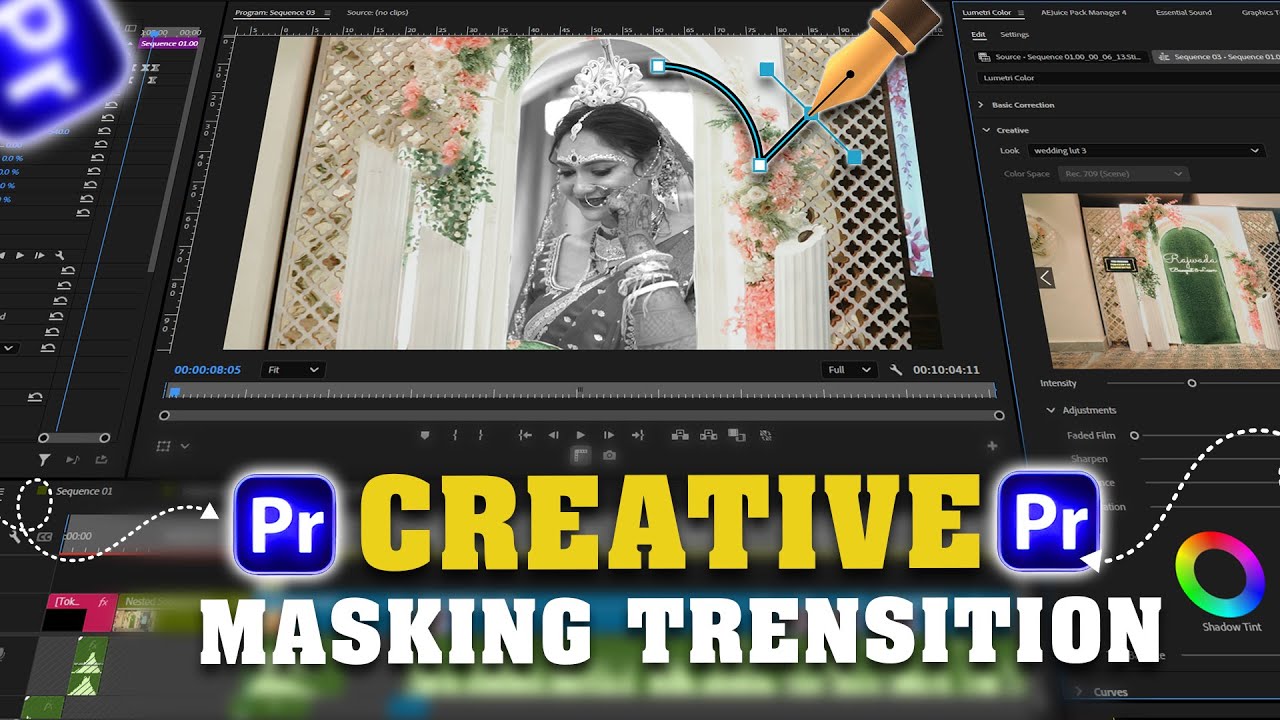Click the Mark Out bracket icon

481,435
